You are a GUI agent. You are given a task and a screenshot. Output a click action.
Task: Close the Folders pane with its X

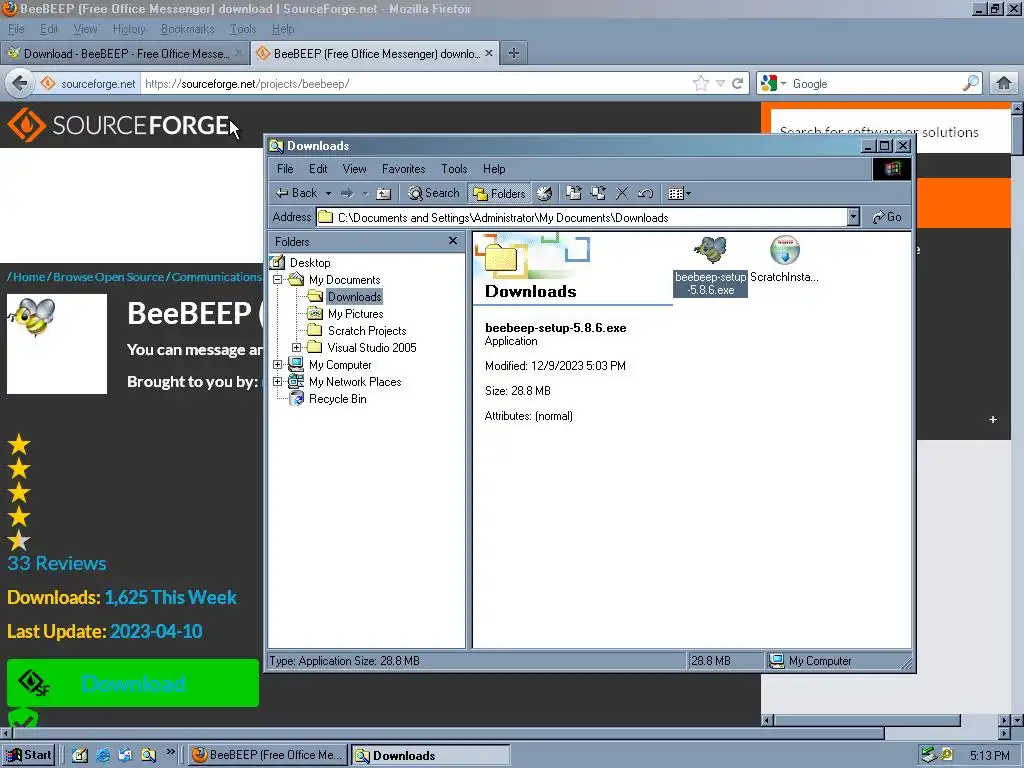(x=453, y=241)
